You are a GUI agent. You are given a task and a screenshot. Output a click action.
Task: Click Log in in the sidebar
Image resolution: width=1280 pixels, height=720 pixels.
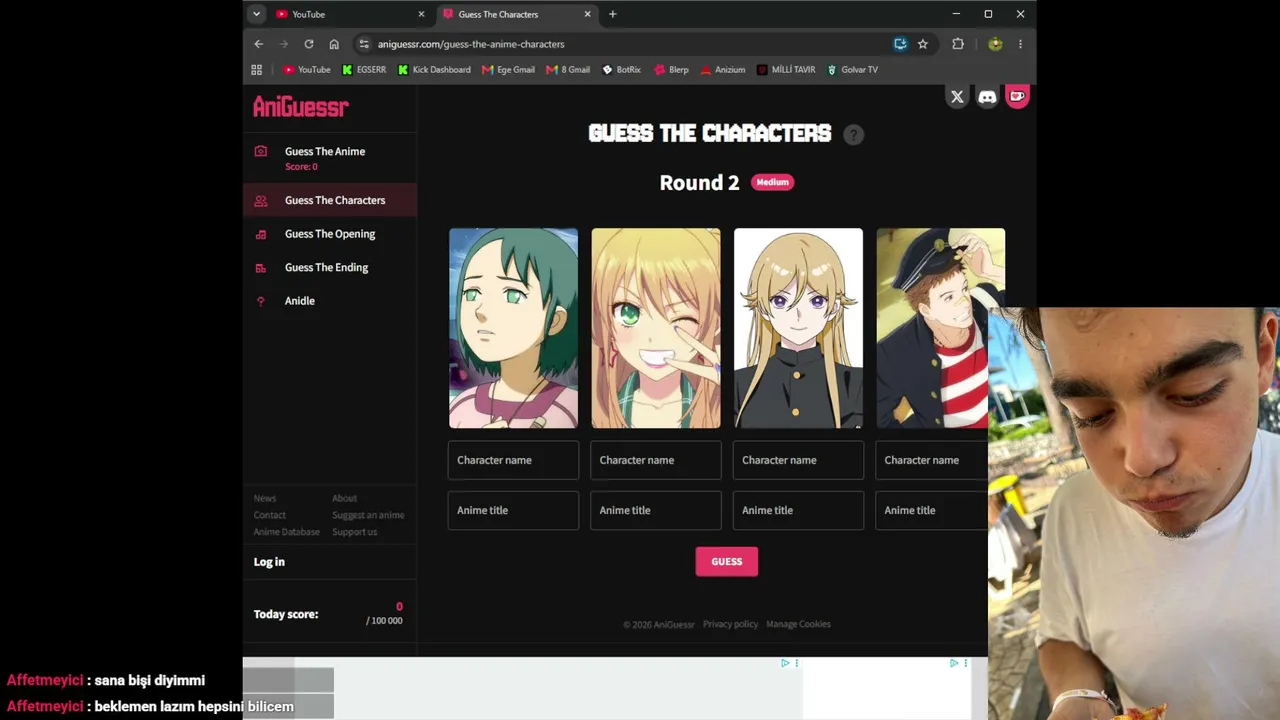click(269, 562)
